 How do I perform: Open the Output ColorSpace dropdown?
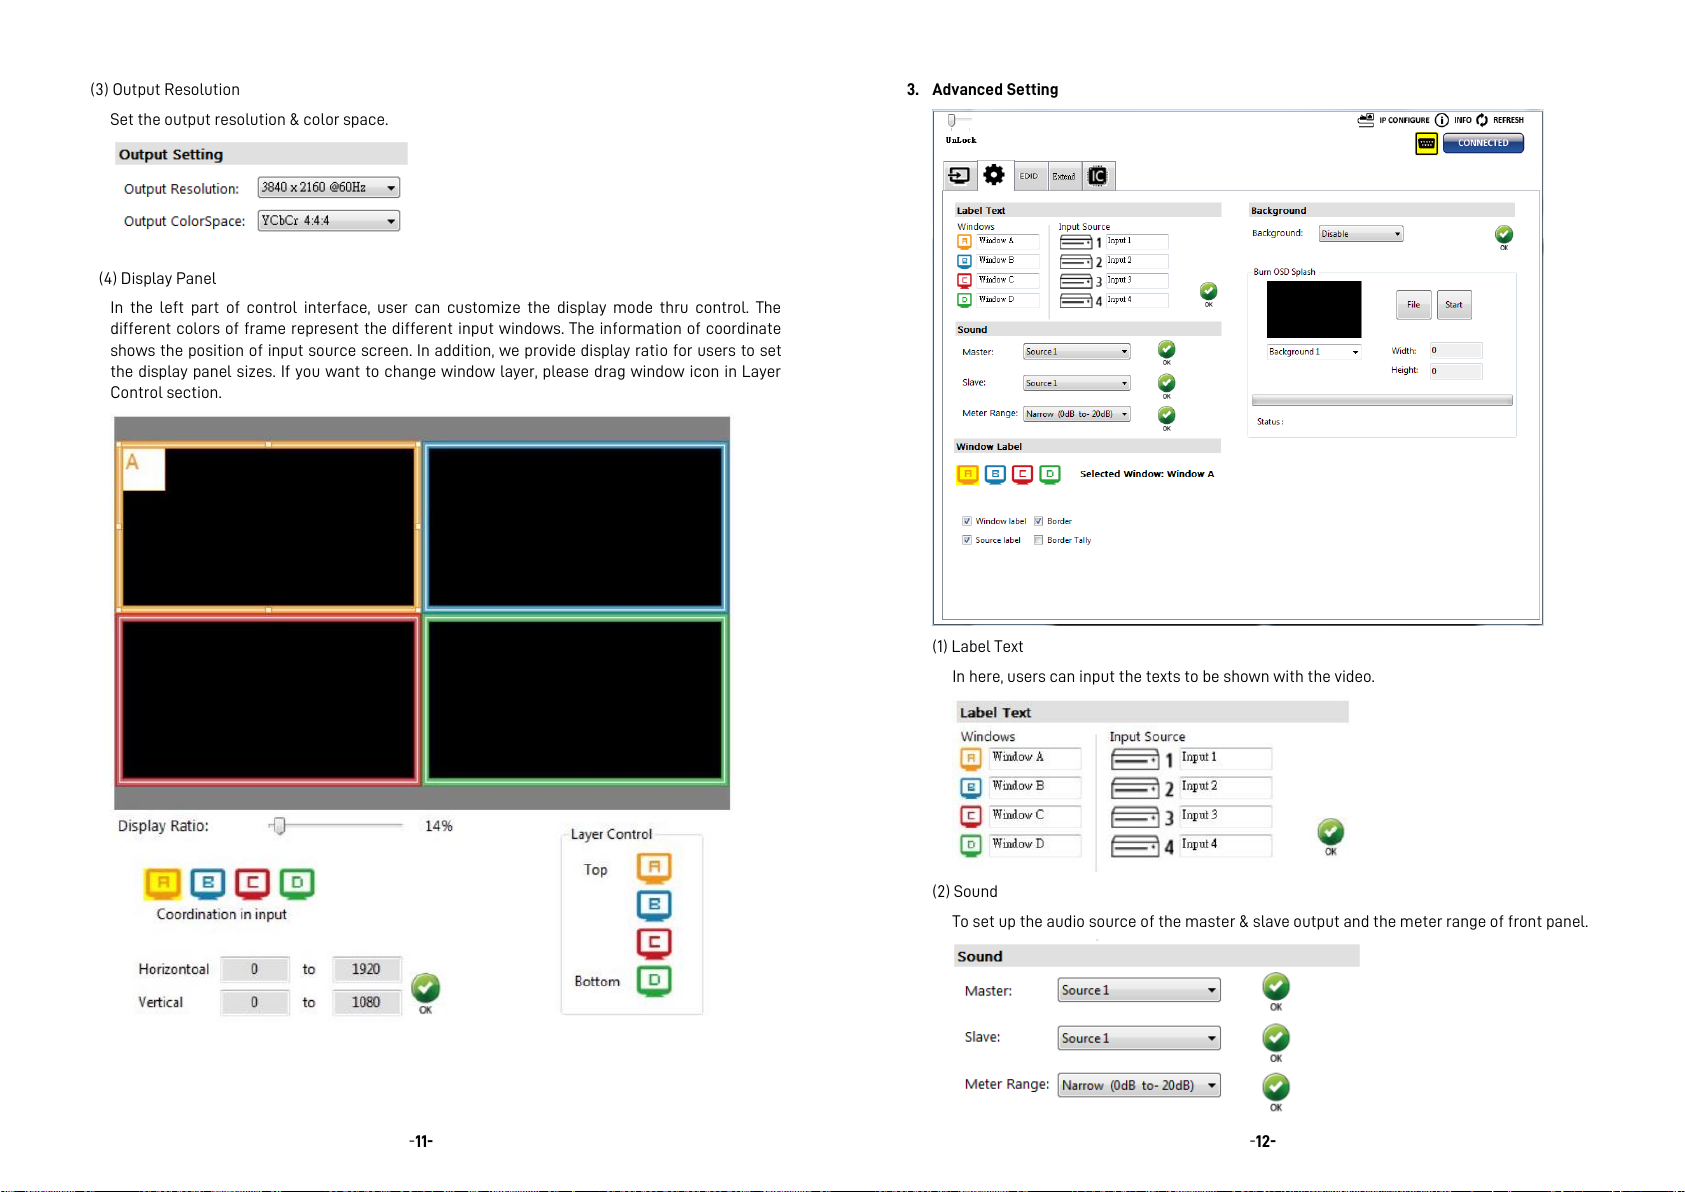click(329, 221)
